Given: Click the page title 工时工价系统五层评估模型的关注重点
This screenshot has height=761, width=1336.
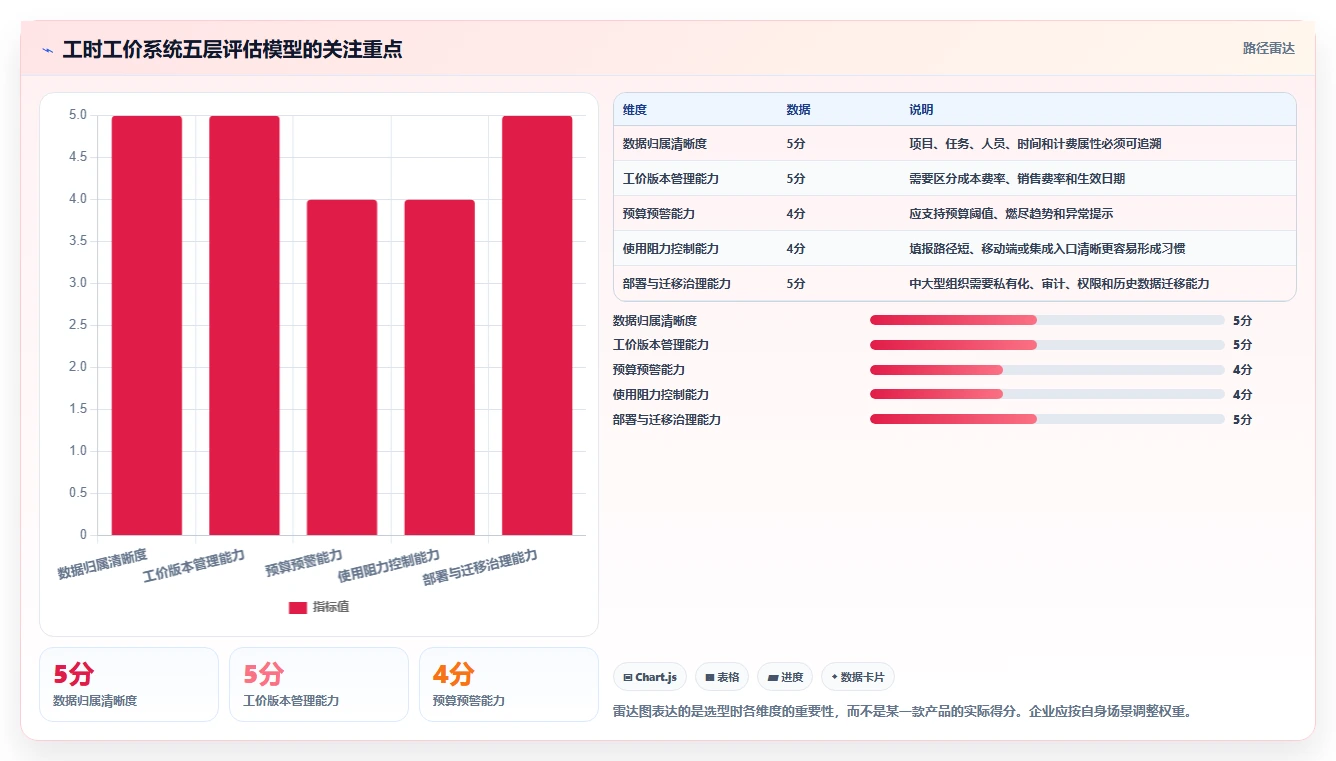Looking at the screenshot, I should point(232,50).
